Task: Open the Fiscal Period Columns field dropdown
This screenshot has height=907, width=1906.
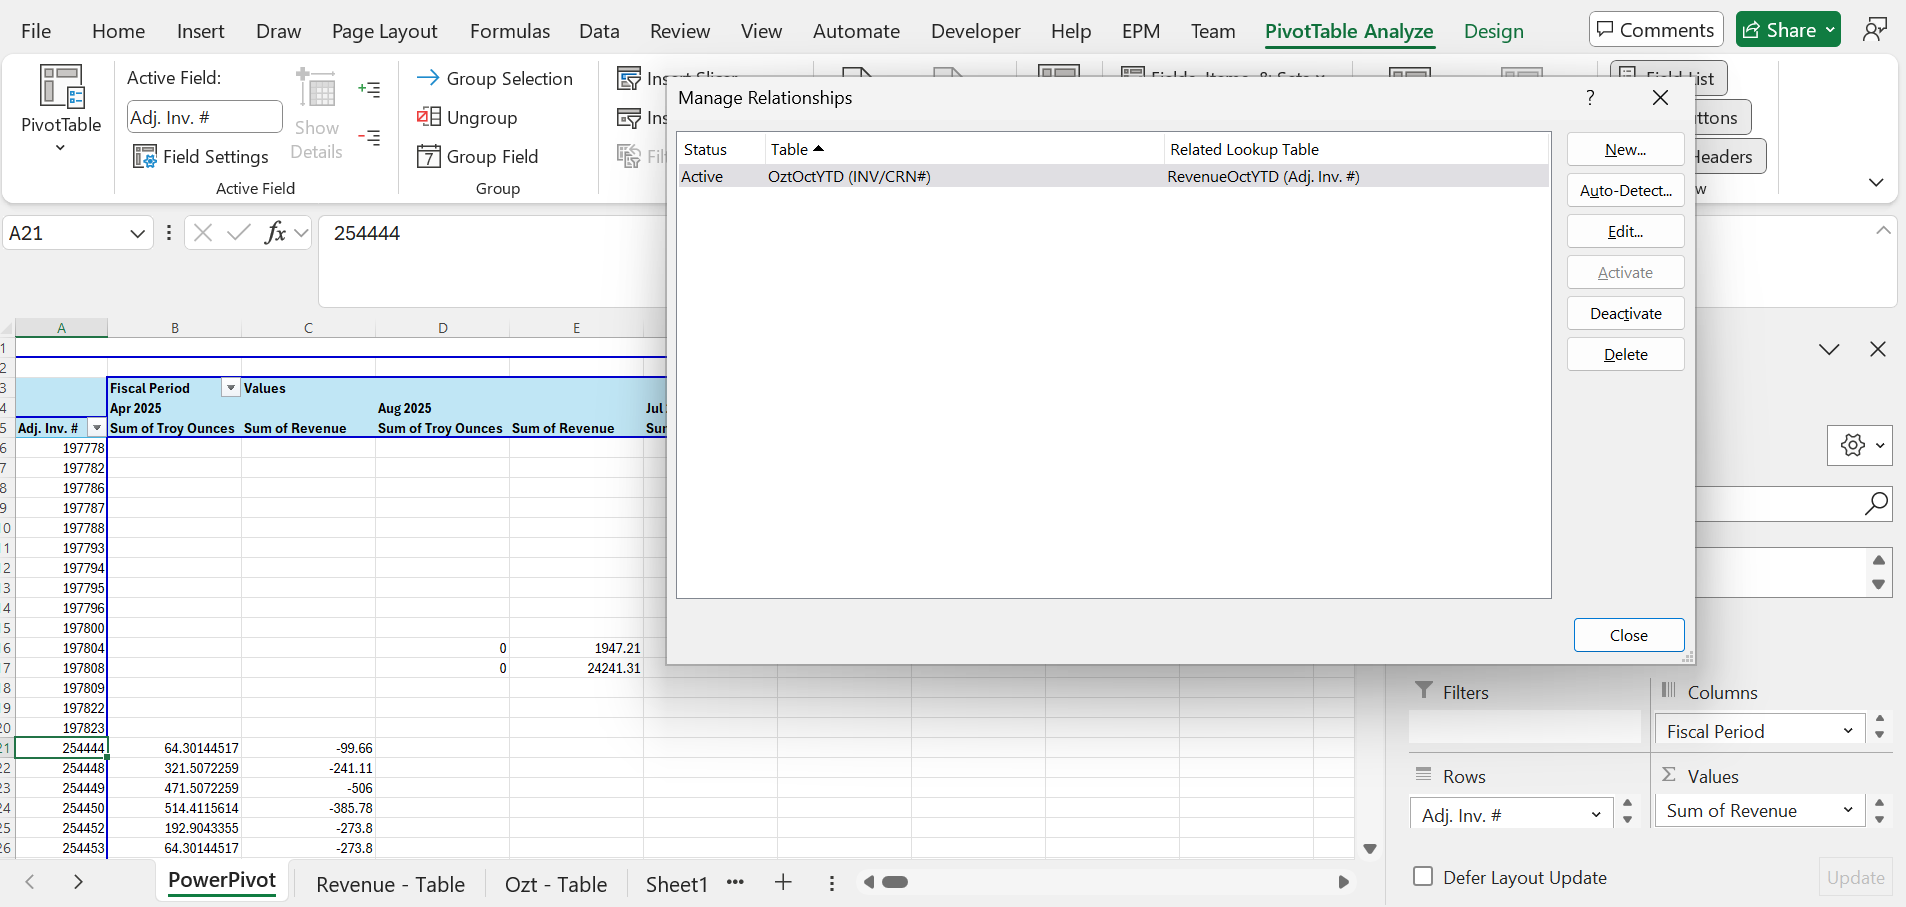Action: tap(1848, 731)
